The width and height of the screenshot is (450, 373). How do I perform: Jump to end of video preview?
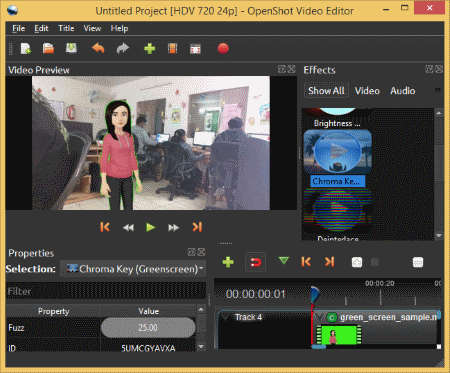point(197,227)
